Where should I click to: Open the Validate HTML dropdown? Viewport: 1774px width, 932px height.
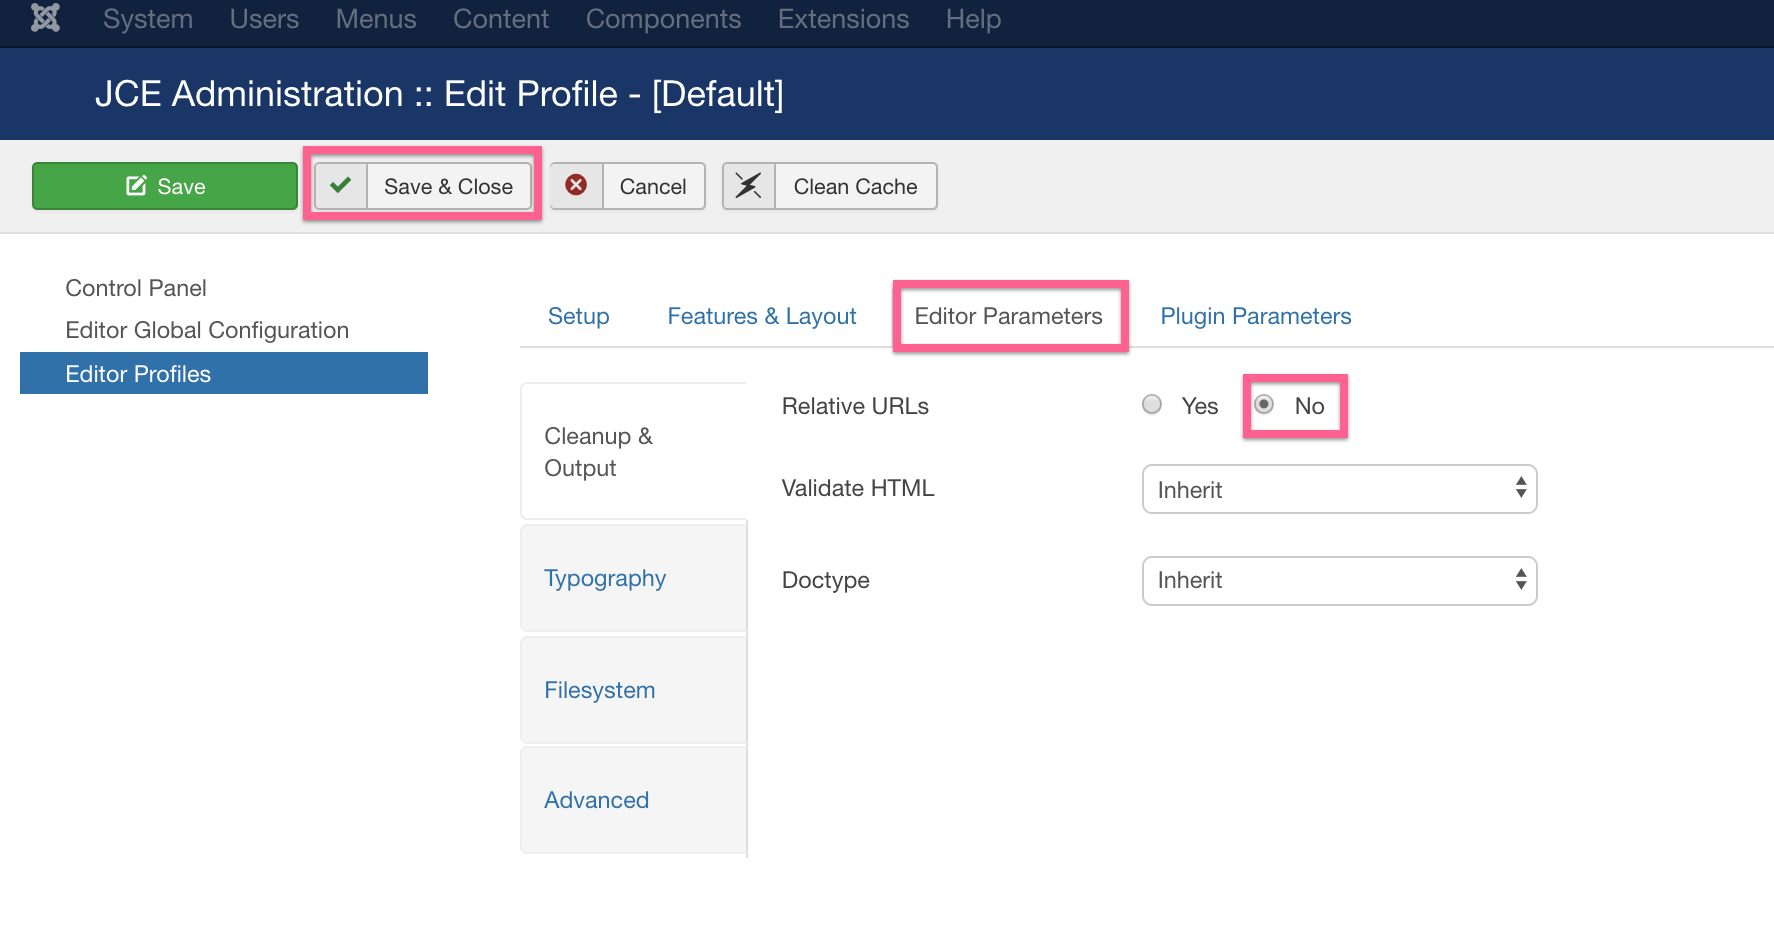tap(1339, 489)
